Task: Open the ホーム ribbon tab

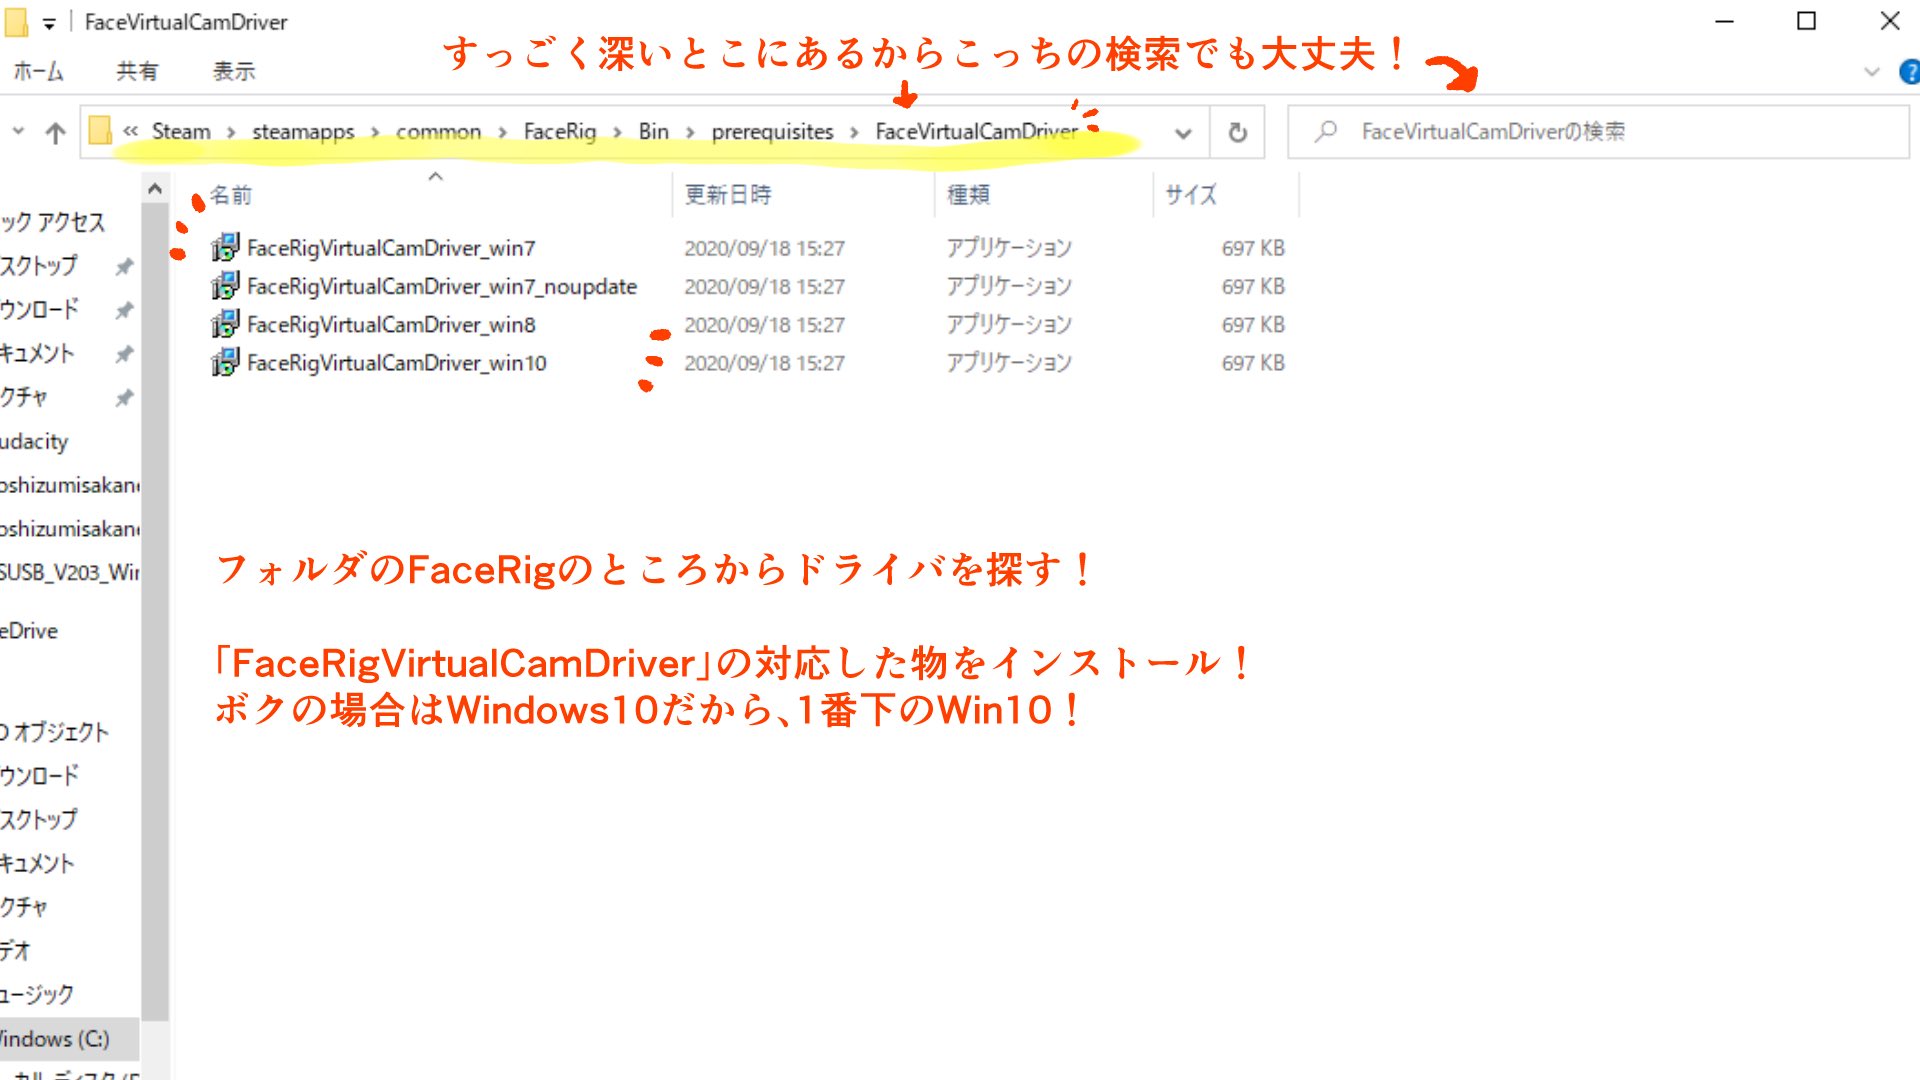Action: 38,71
